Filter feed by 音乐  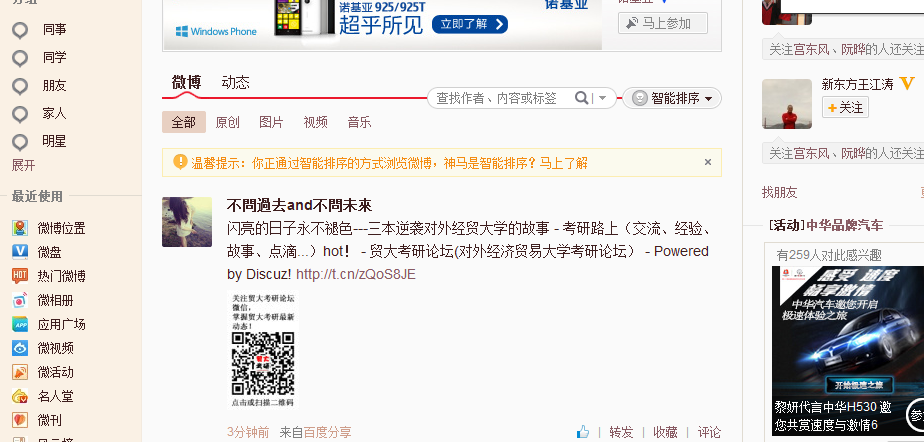coord(359,122)
